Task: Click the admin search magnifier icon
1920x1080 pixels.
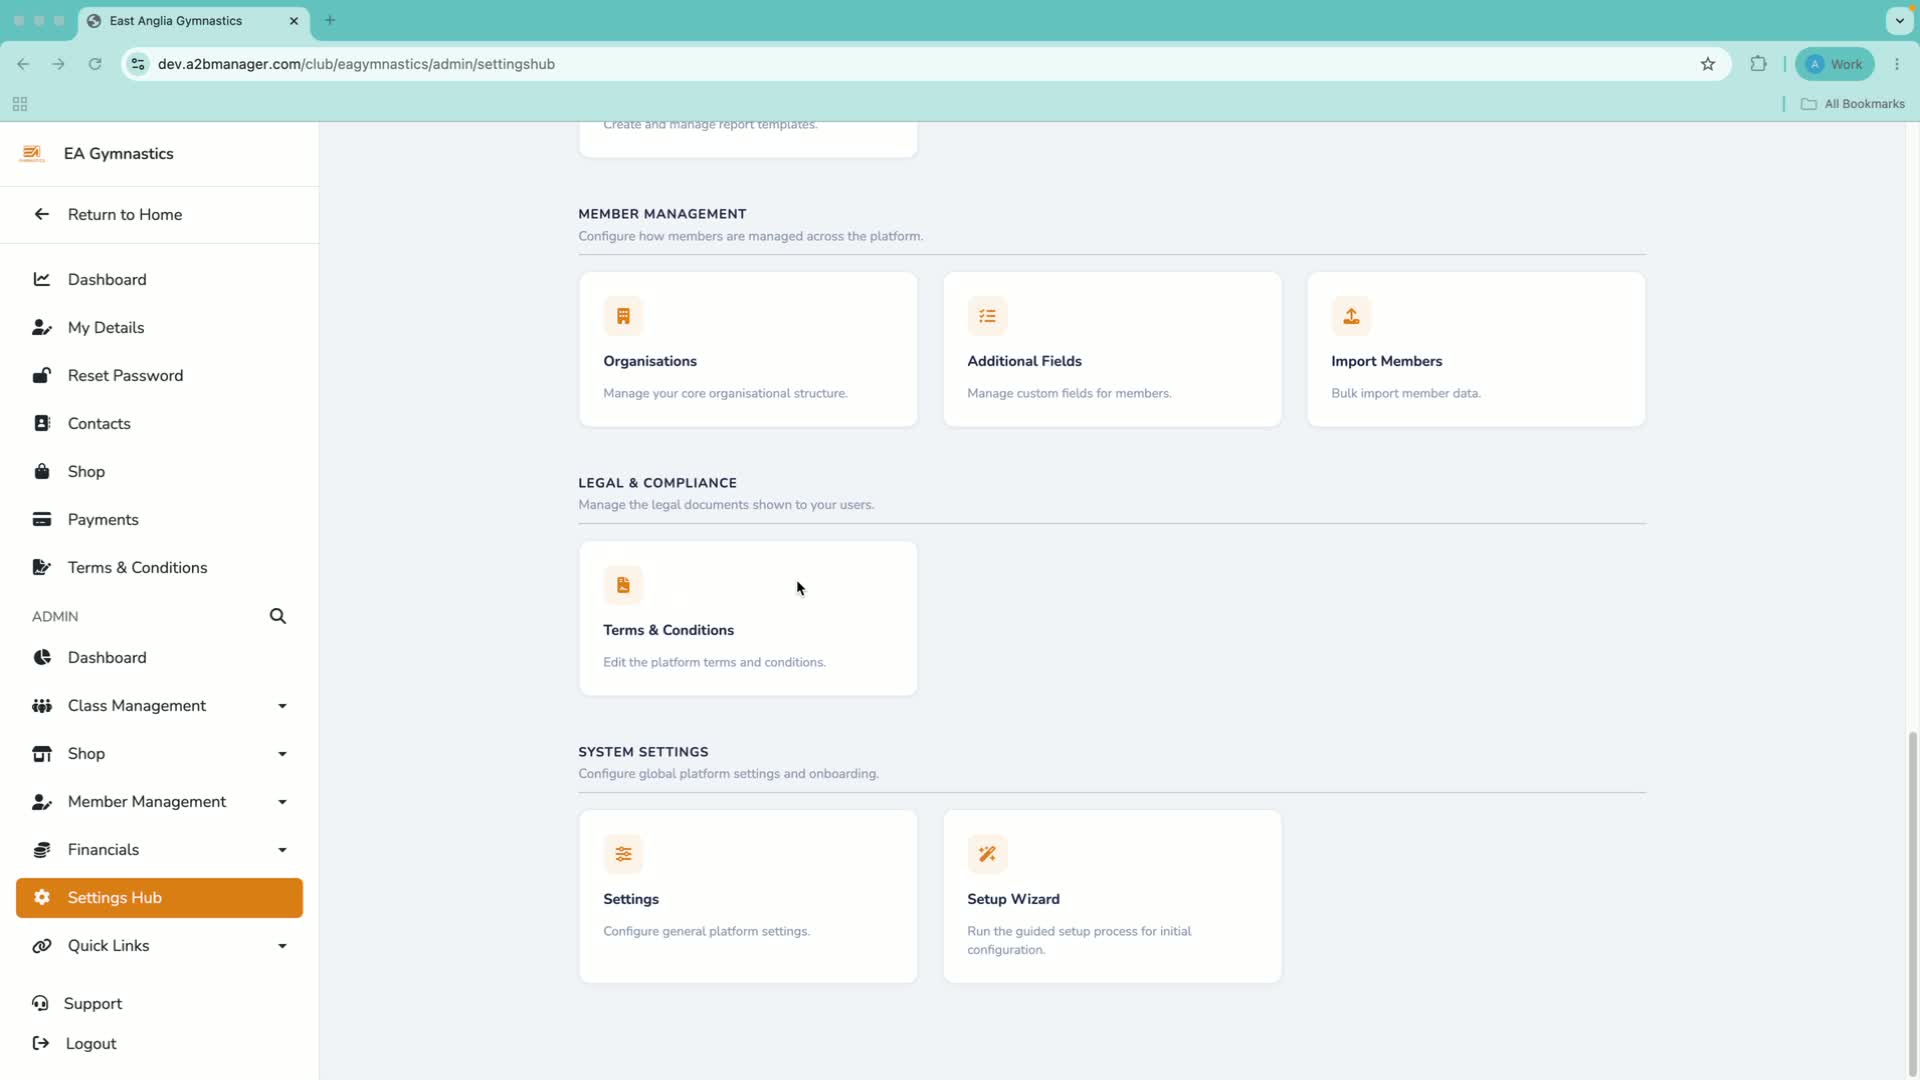Action: coord(278,617)
